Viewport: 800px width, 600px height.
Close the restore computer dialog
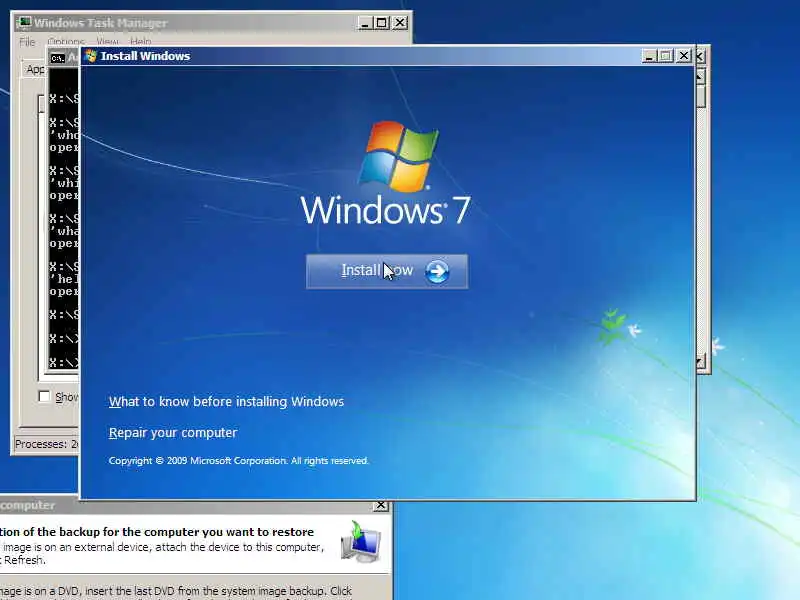coord(381,505)
